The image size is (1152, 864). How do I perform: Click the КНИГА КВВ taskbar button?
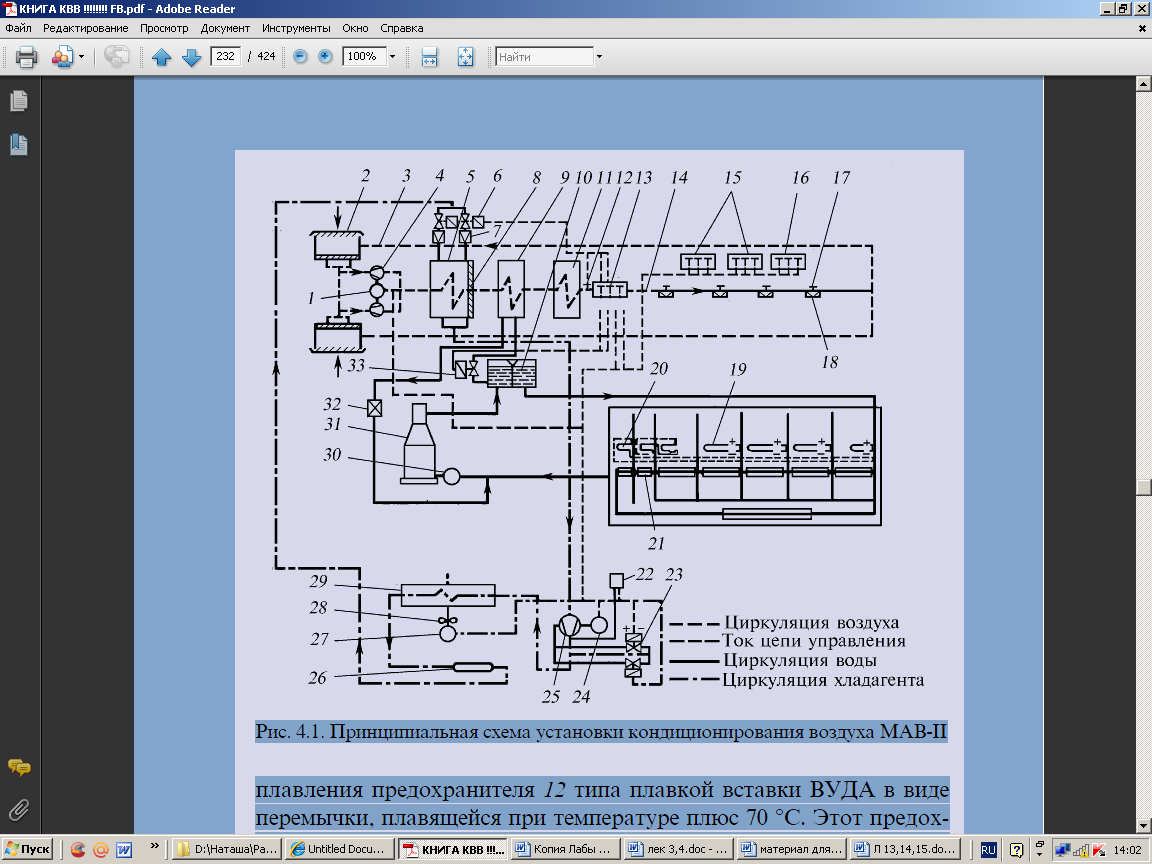pyautogui.click(x=452, y=849)
